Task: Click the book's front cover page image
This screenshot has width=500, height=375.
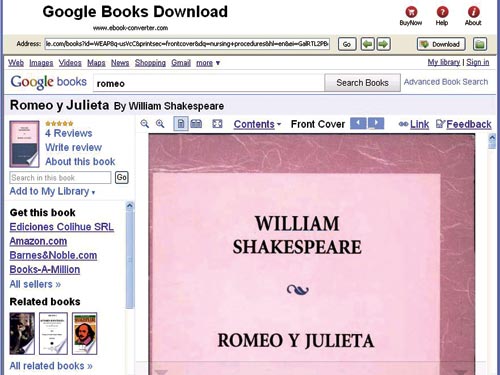Action: point(312,254)
